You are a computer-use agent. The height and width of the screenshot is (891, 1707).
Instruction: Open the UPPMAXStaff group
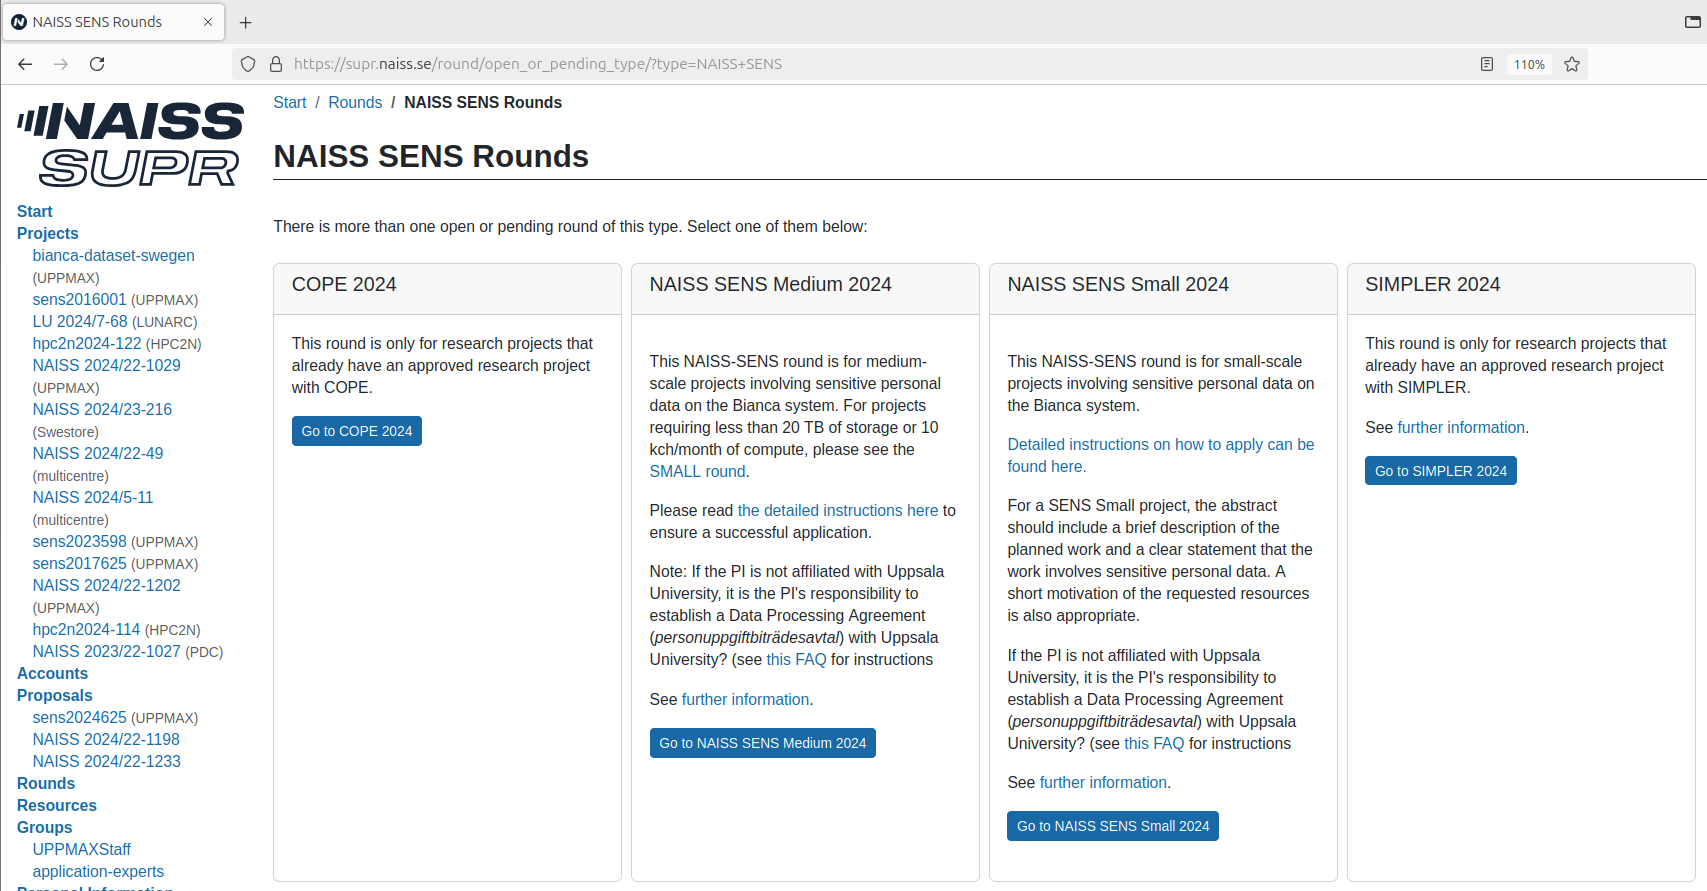point(82,849)
